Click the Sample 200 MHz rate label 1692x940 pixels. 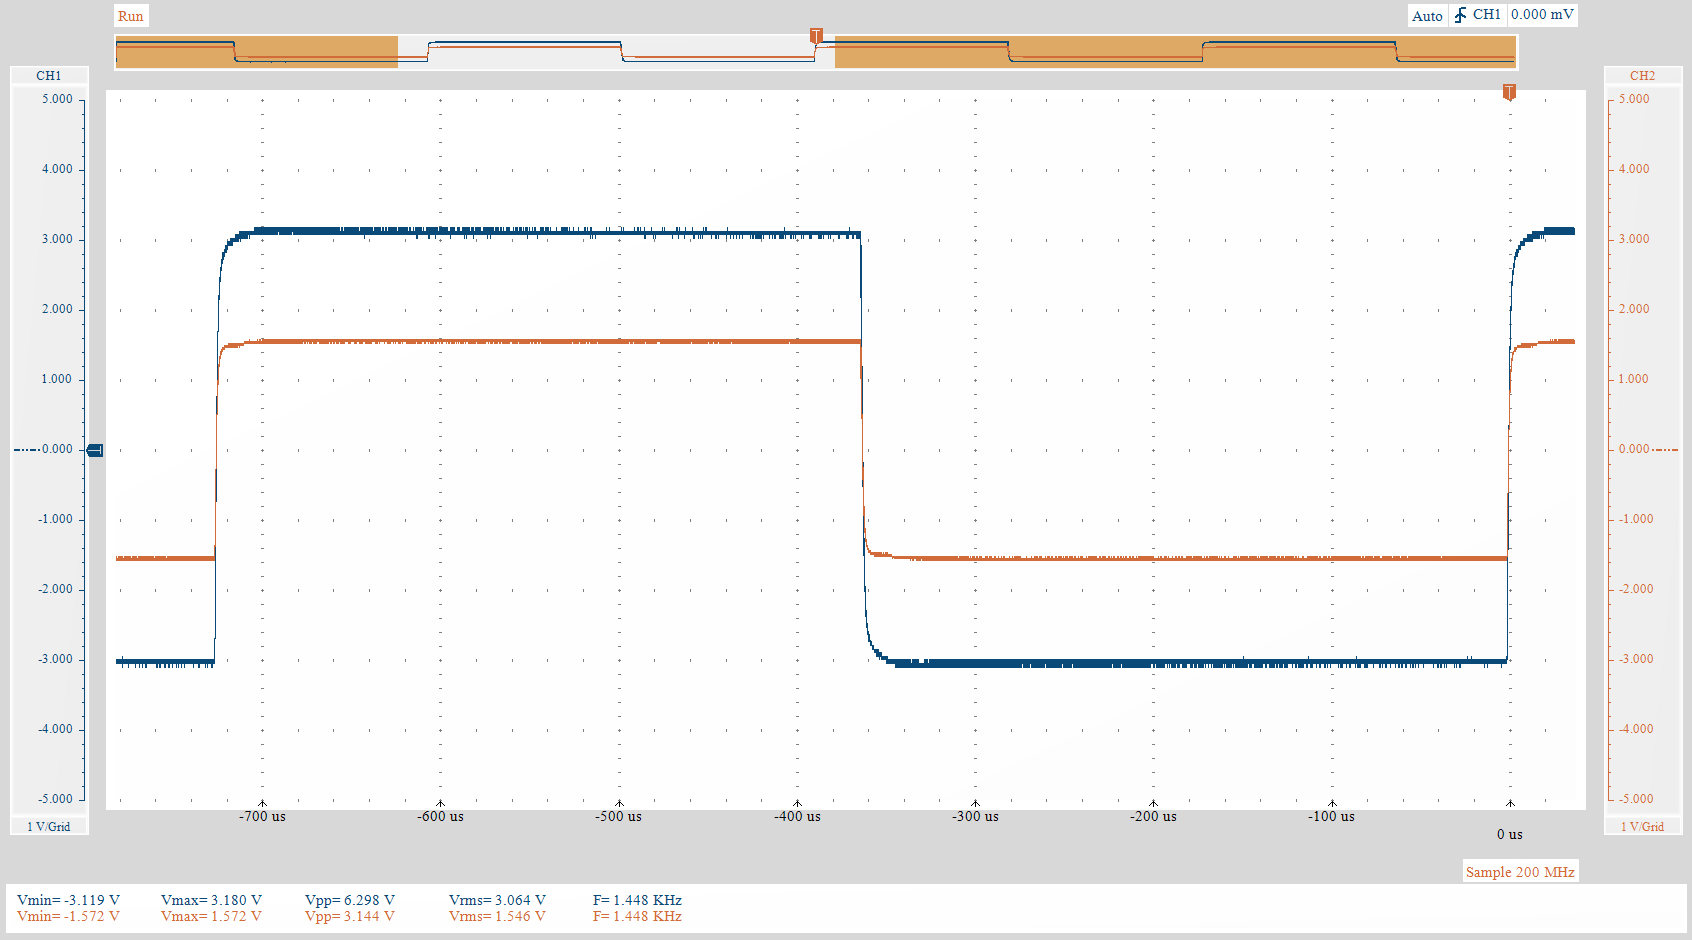point(1520,872)
